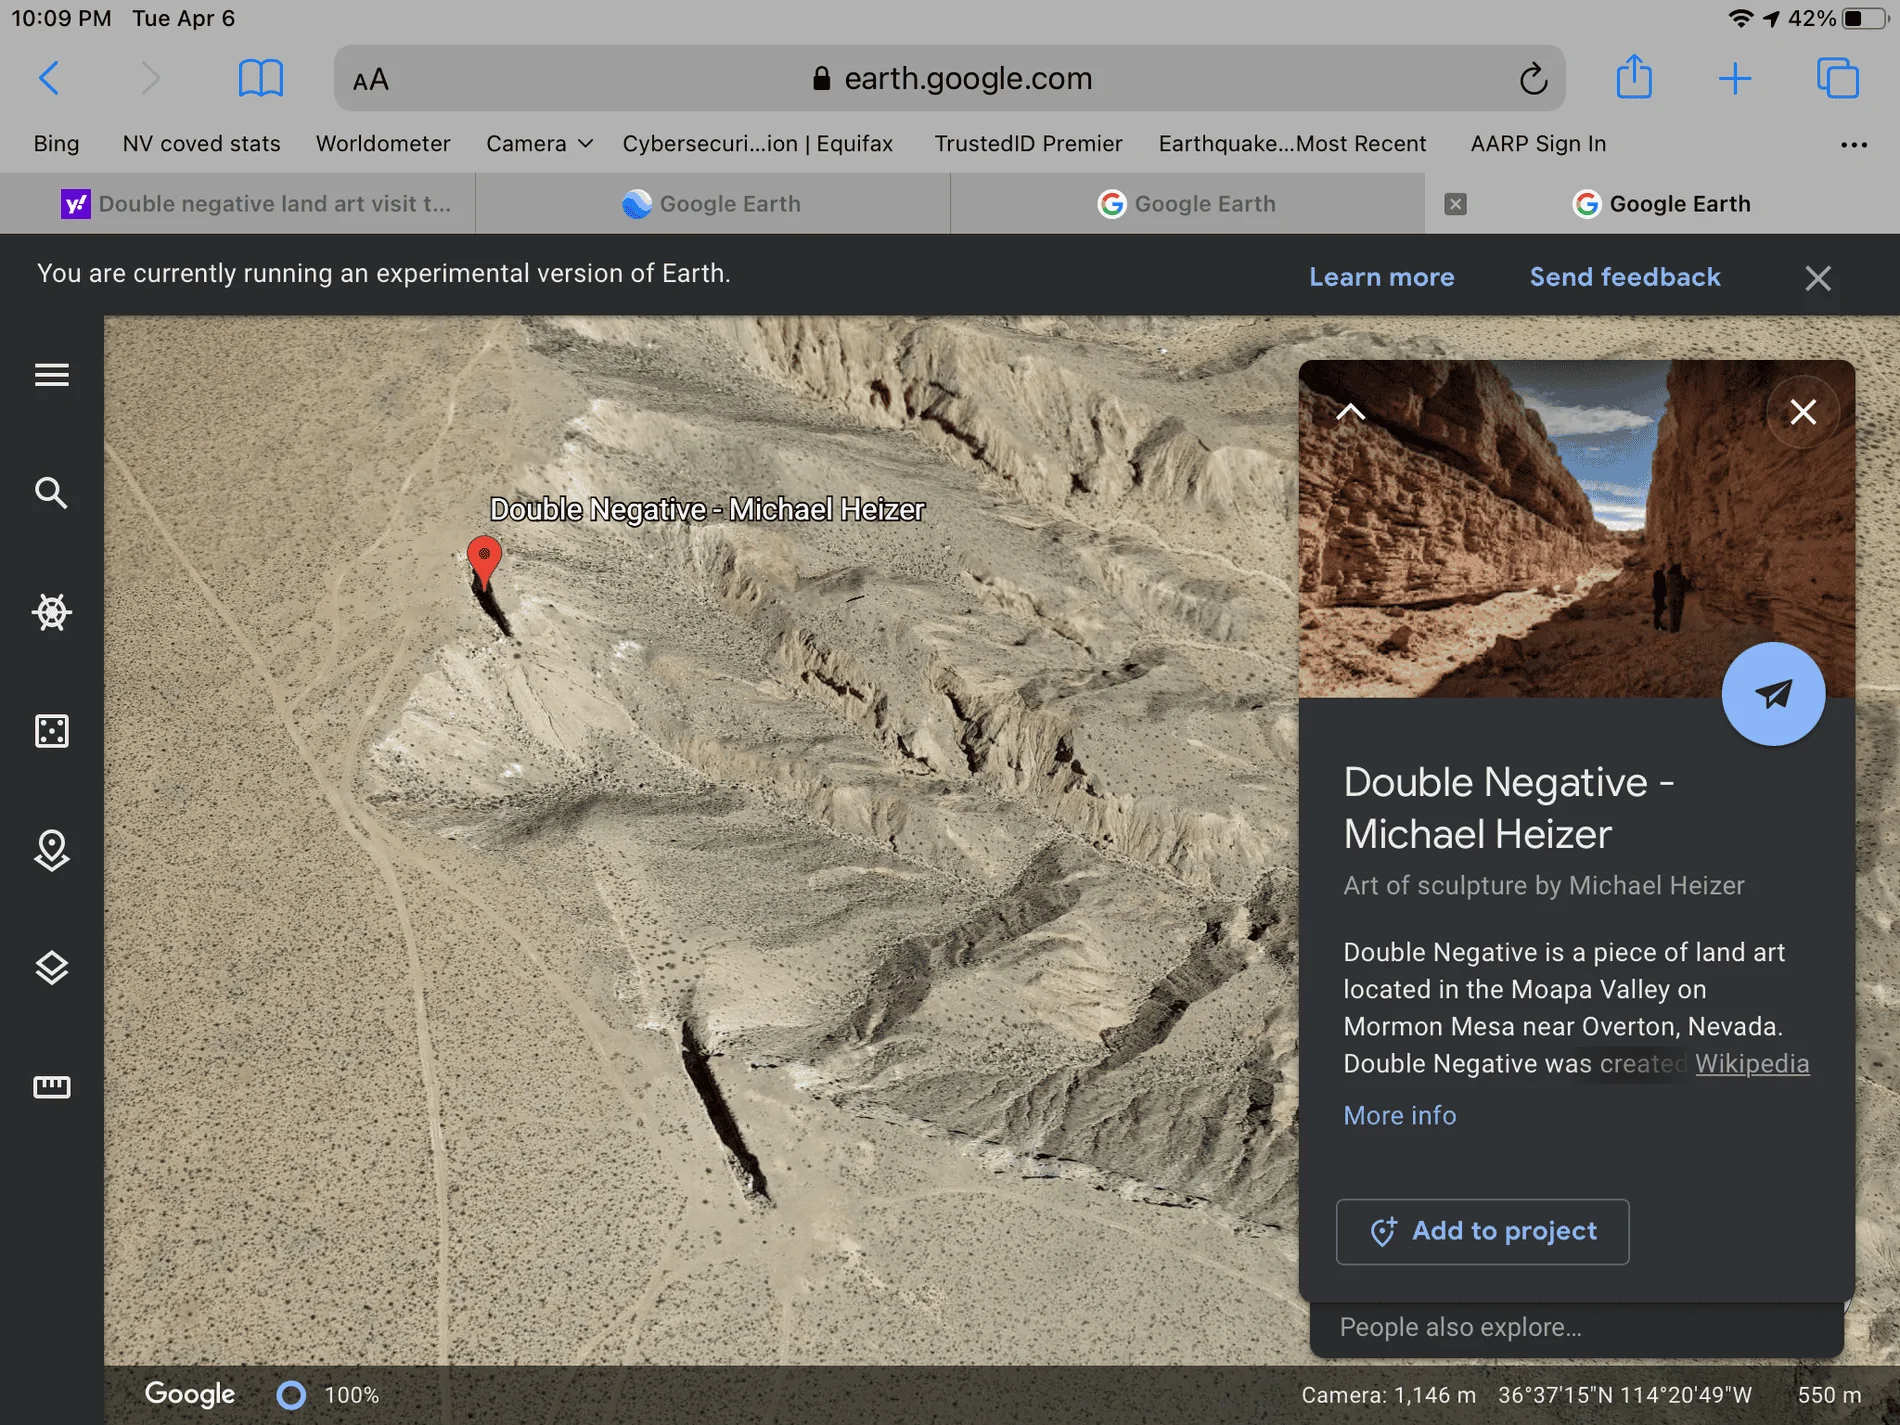Open the Cybersecurity Equifax bookmark

click(x=757, y=144)
